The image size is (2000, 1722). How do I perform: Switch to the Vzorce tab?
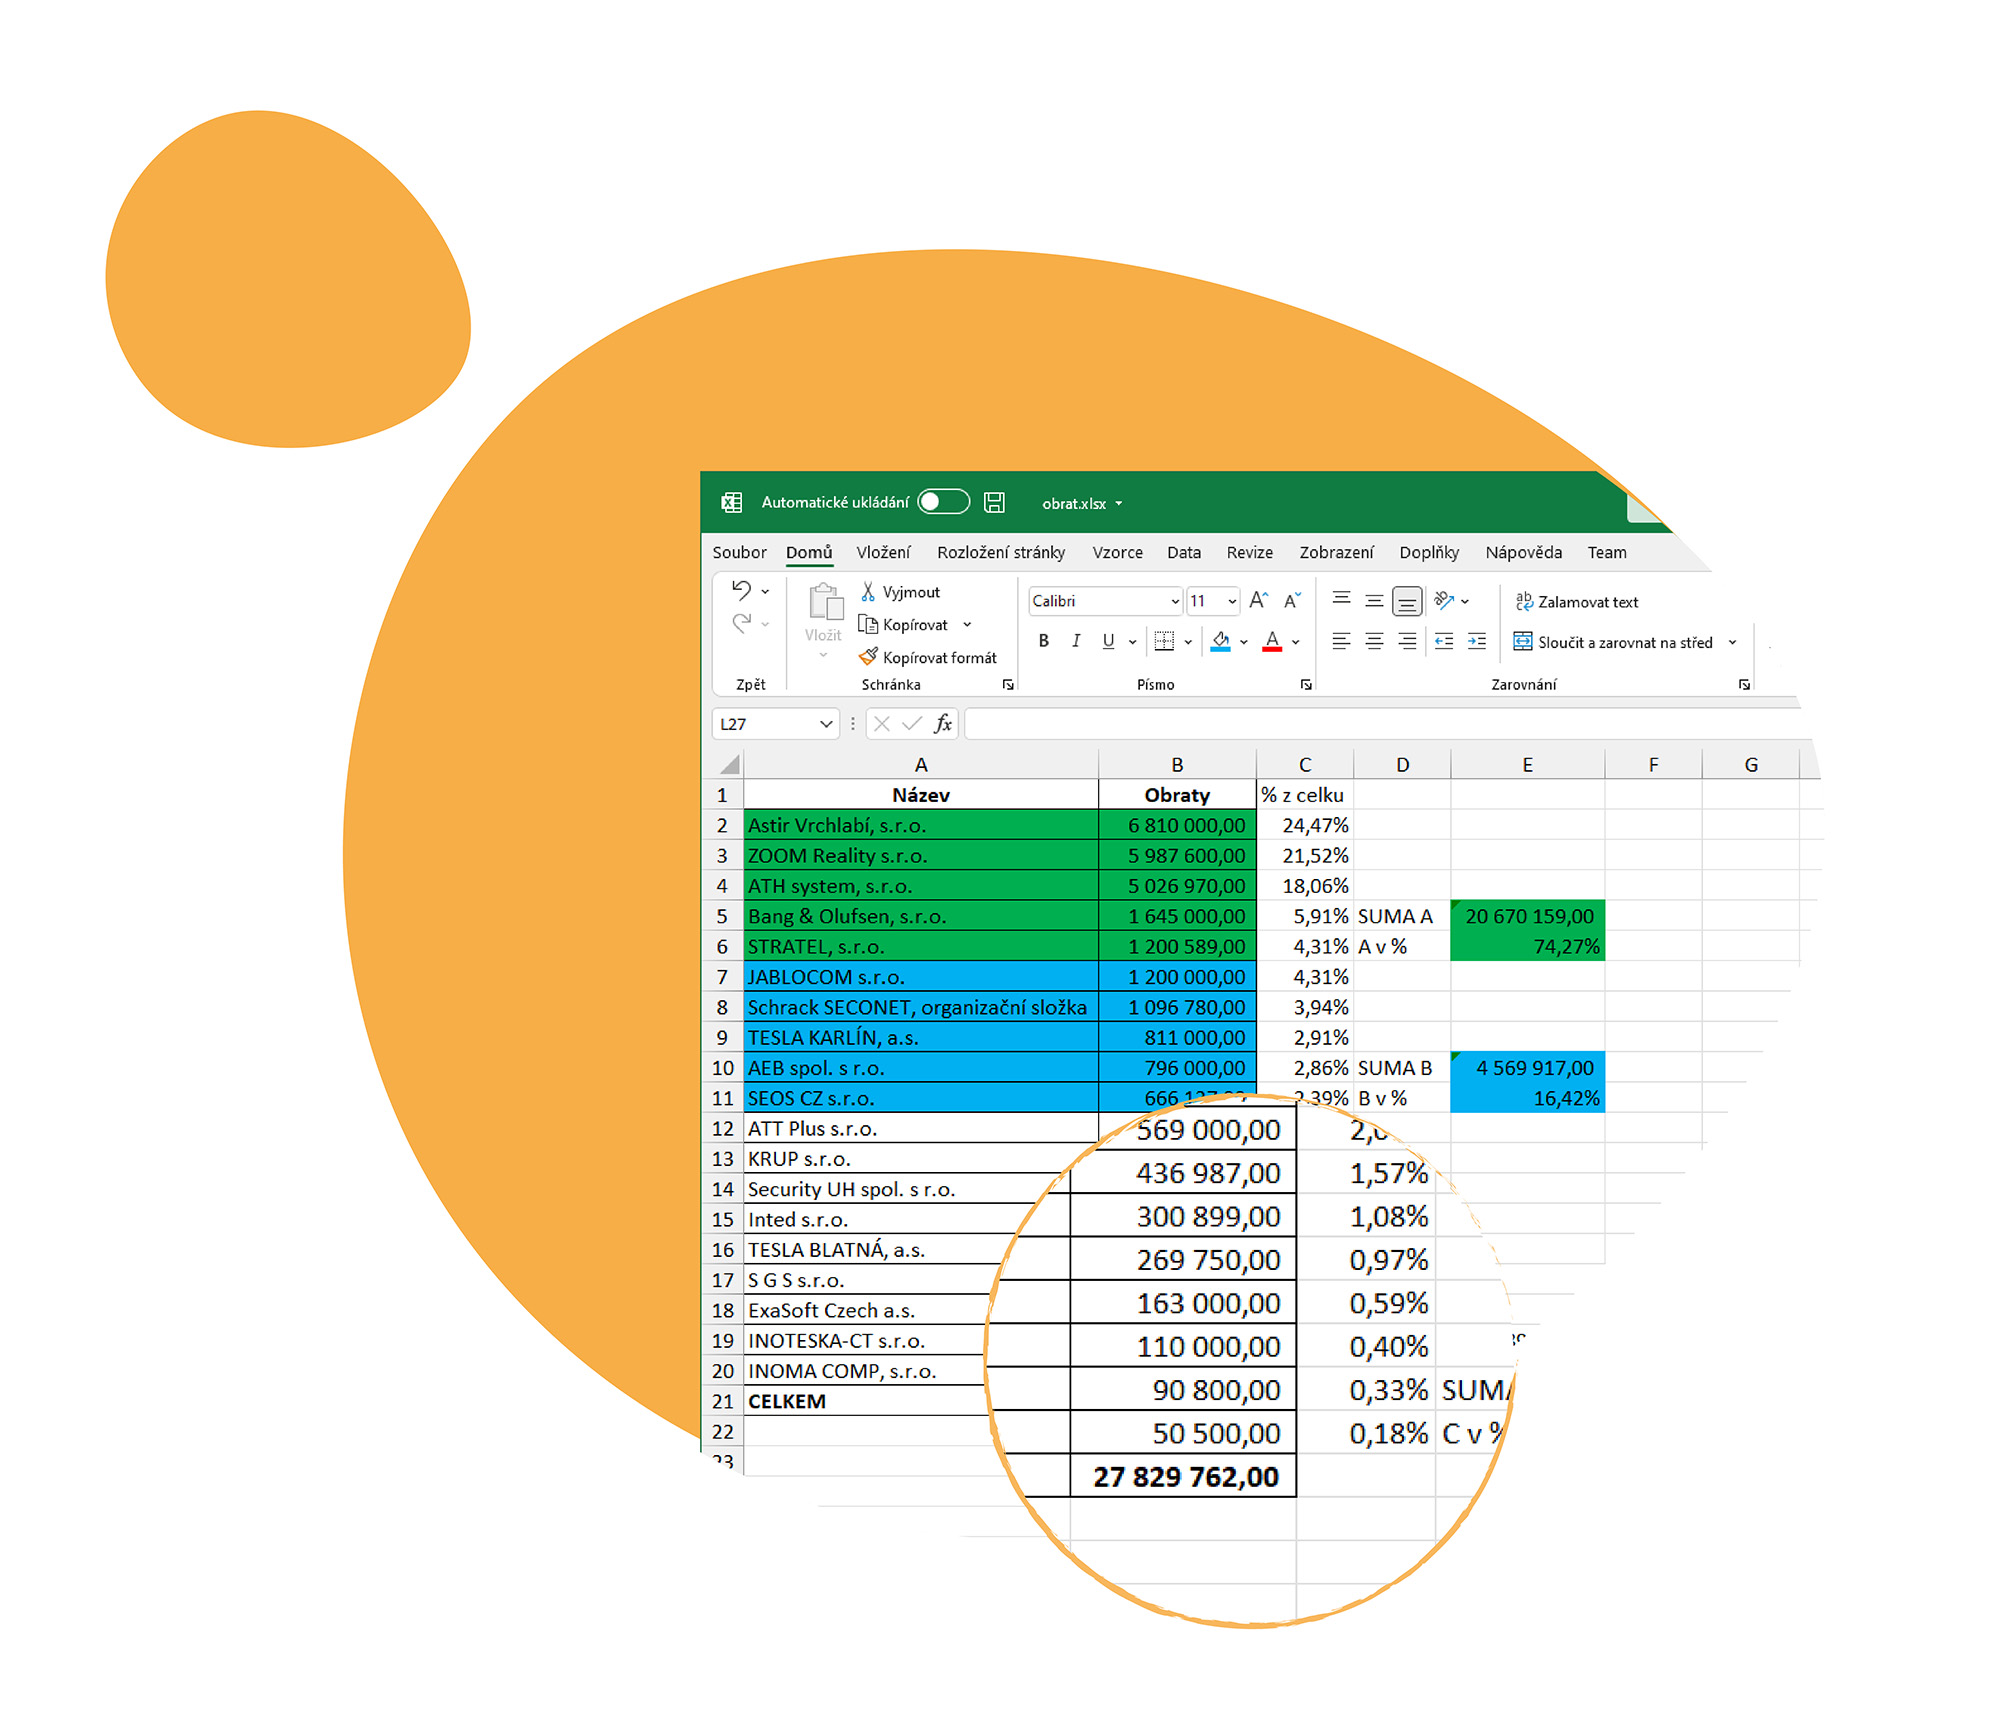[x=1117, y=552]
